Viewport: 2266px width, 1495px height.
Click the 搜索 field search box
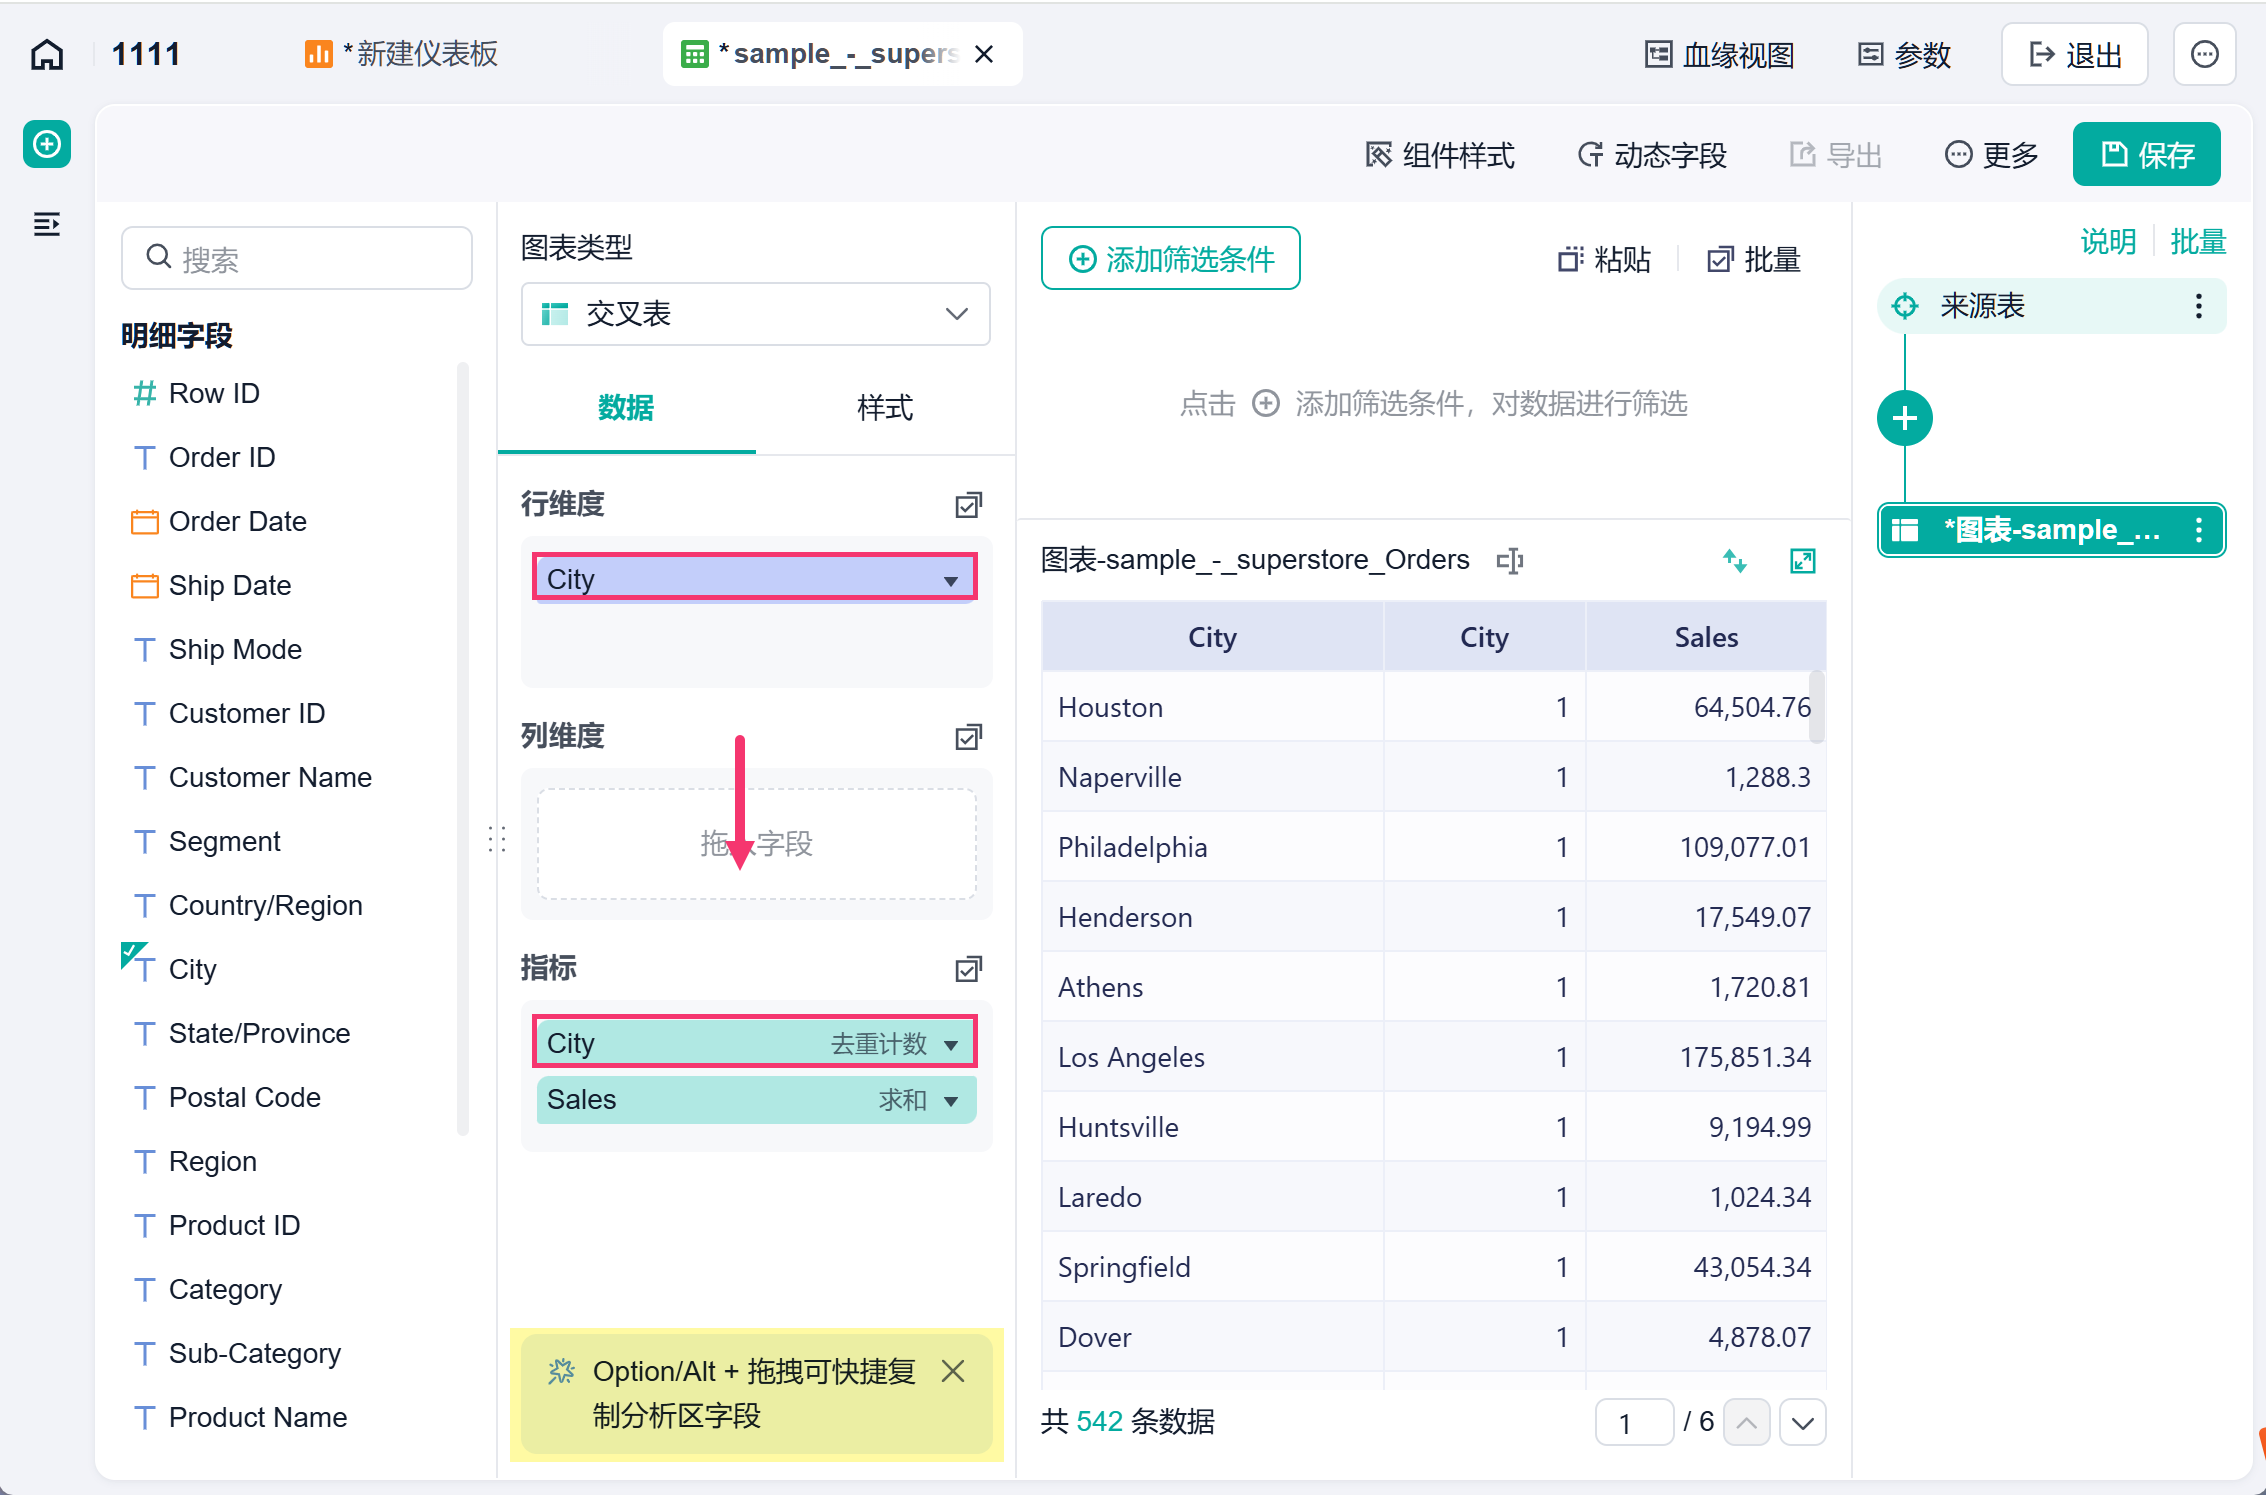coord(297,258)
